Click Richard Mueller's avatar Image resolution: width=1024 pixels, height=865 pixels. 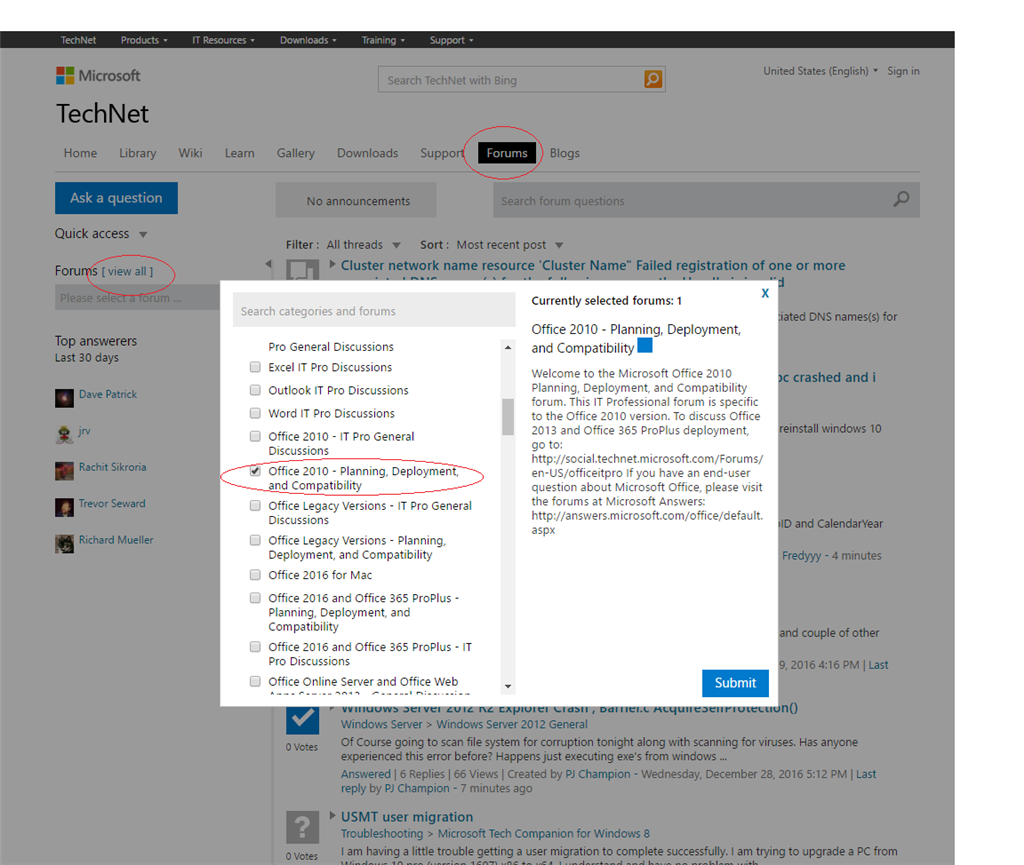tap(64, 544)
